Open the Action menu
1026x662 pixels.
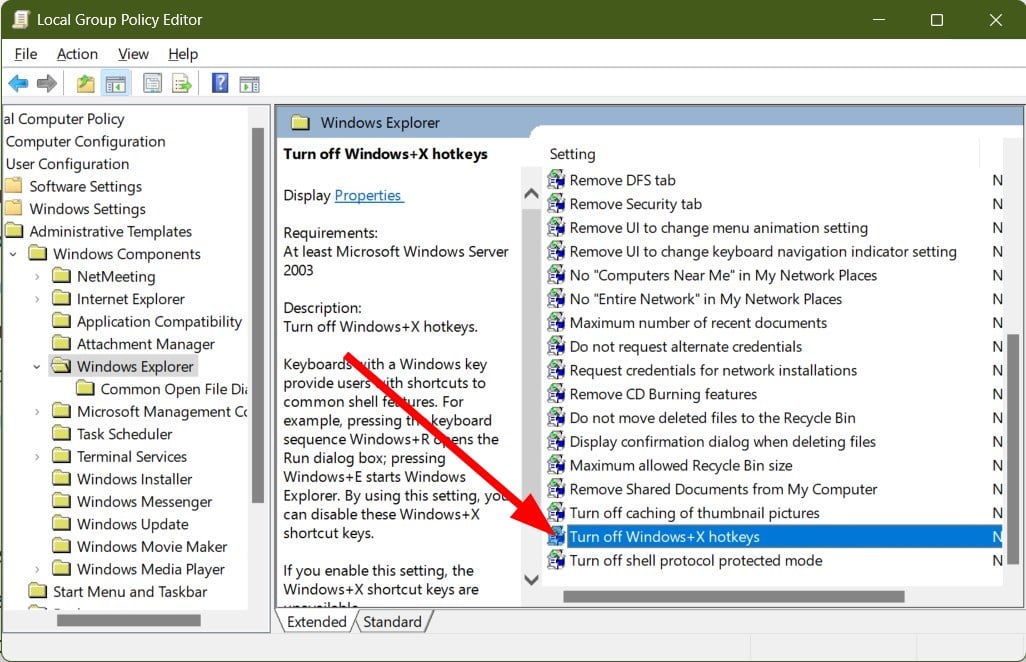tap(77, 54)
